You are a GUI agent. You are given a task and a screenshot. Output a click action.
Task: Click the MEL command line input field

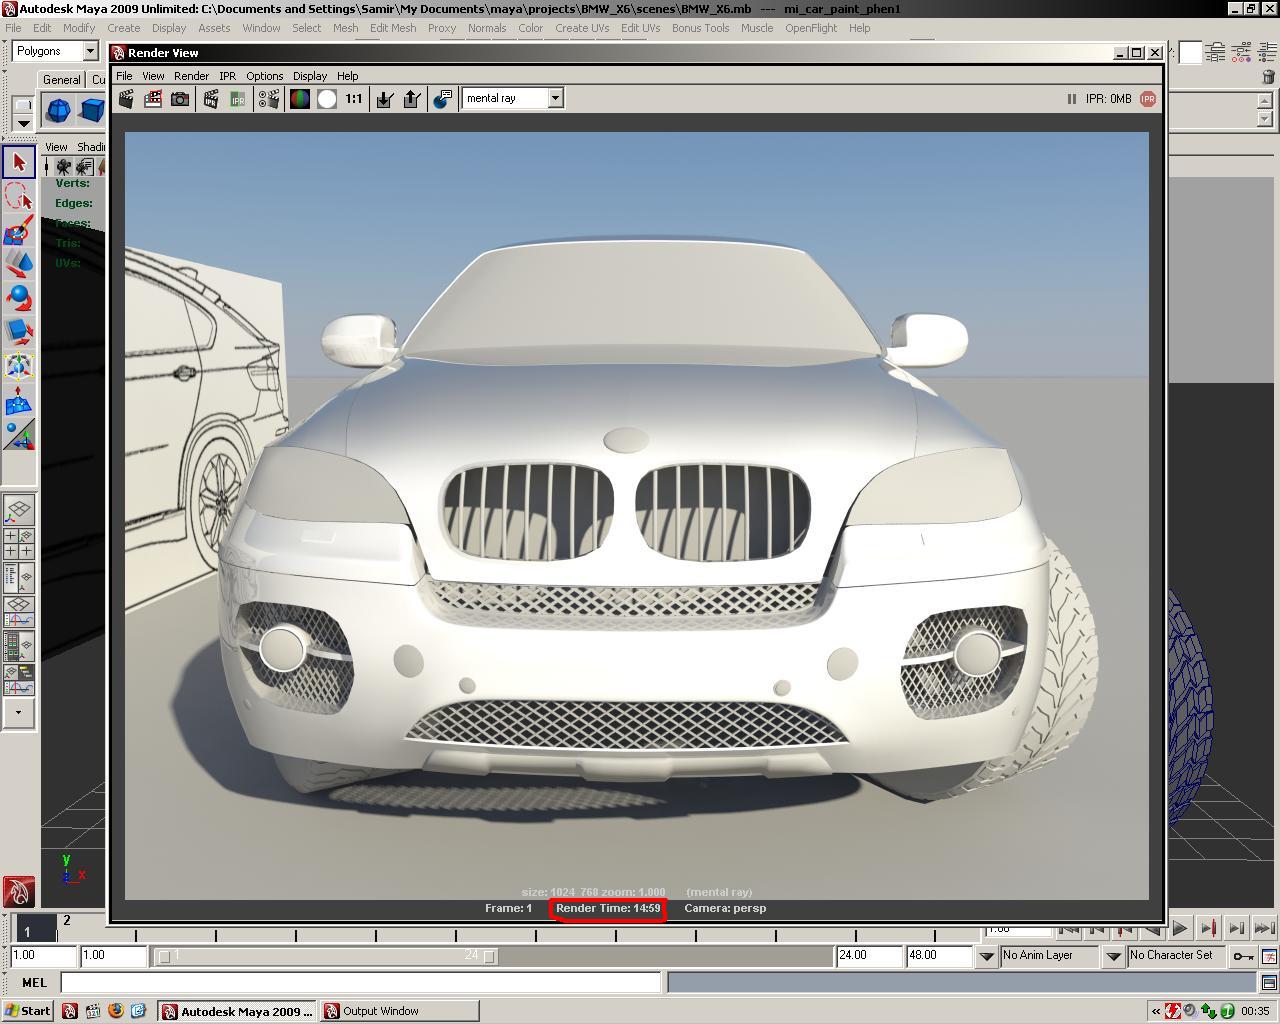360,983
